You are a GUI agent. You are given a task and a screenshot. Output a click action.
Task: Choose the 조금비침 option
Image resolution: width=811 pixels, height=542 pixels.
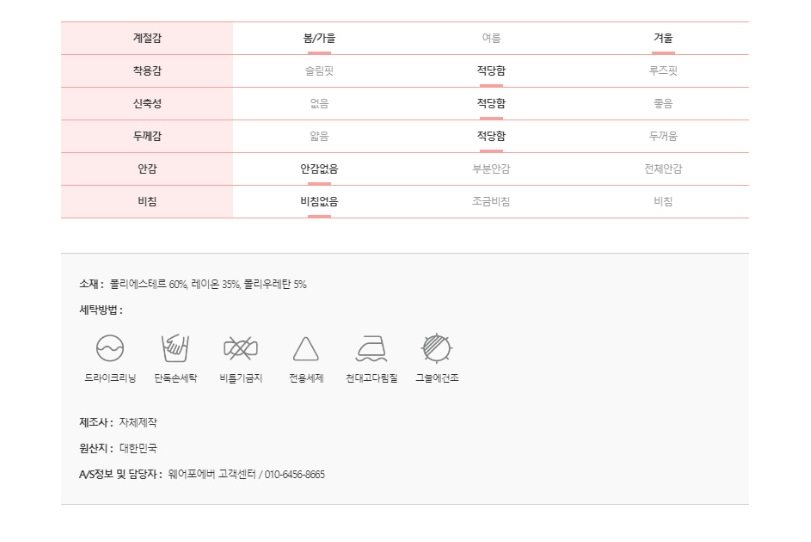pos(491,201)
